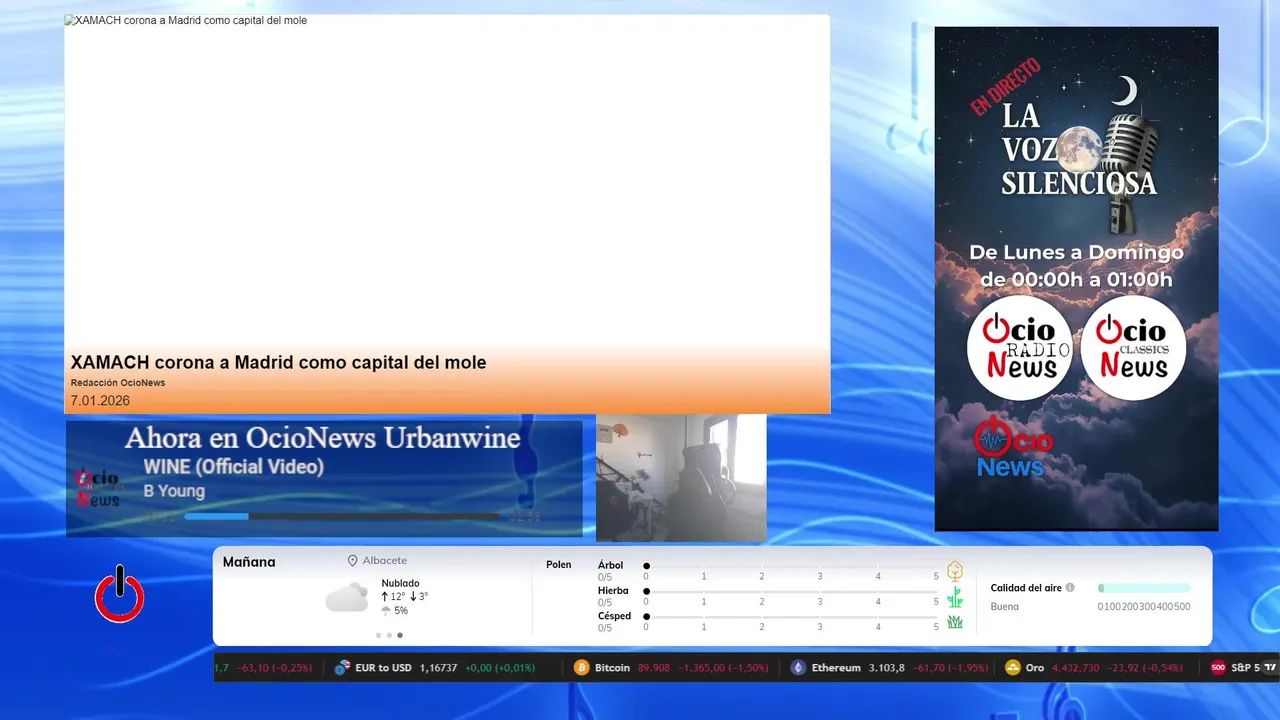Click the S&P 500 red icon
The width and height of the screenshot is (1280, 720).
coord(1218,668)
